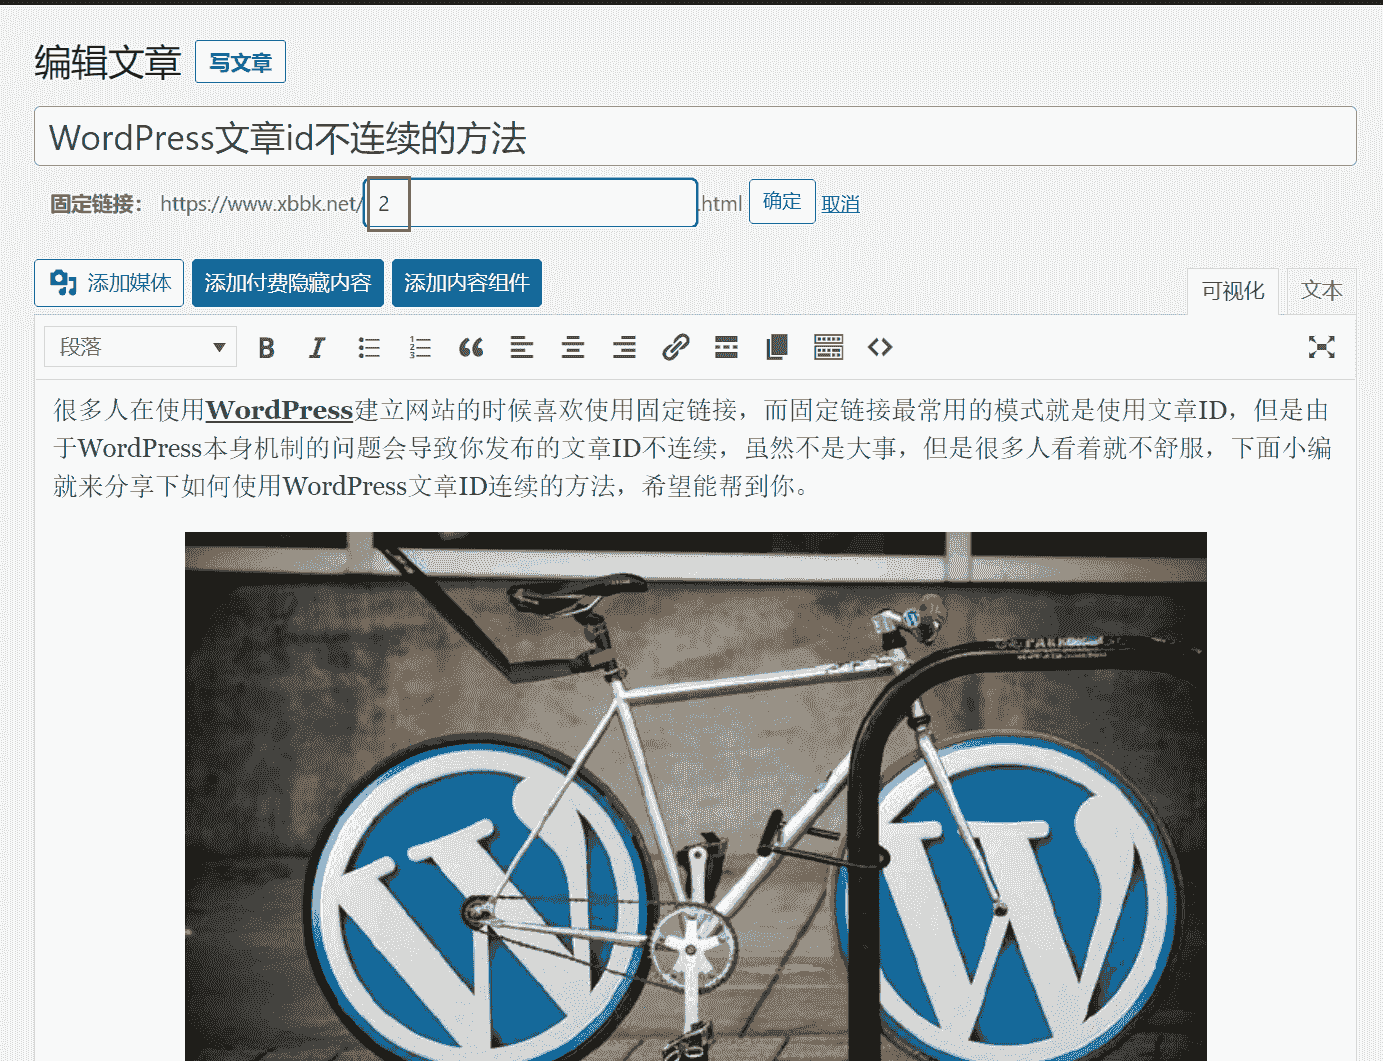The image size is (1383, 1061).
Task: Focus the permalink slug input field
Action: pyautogui.click(x=531, y=203)
